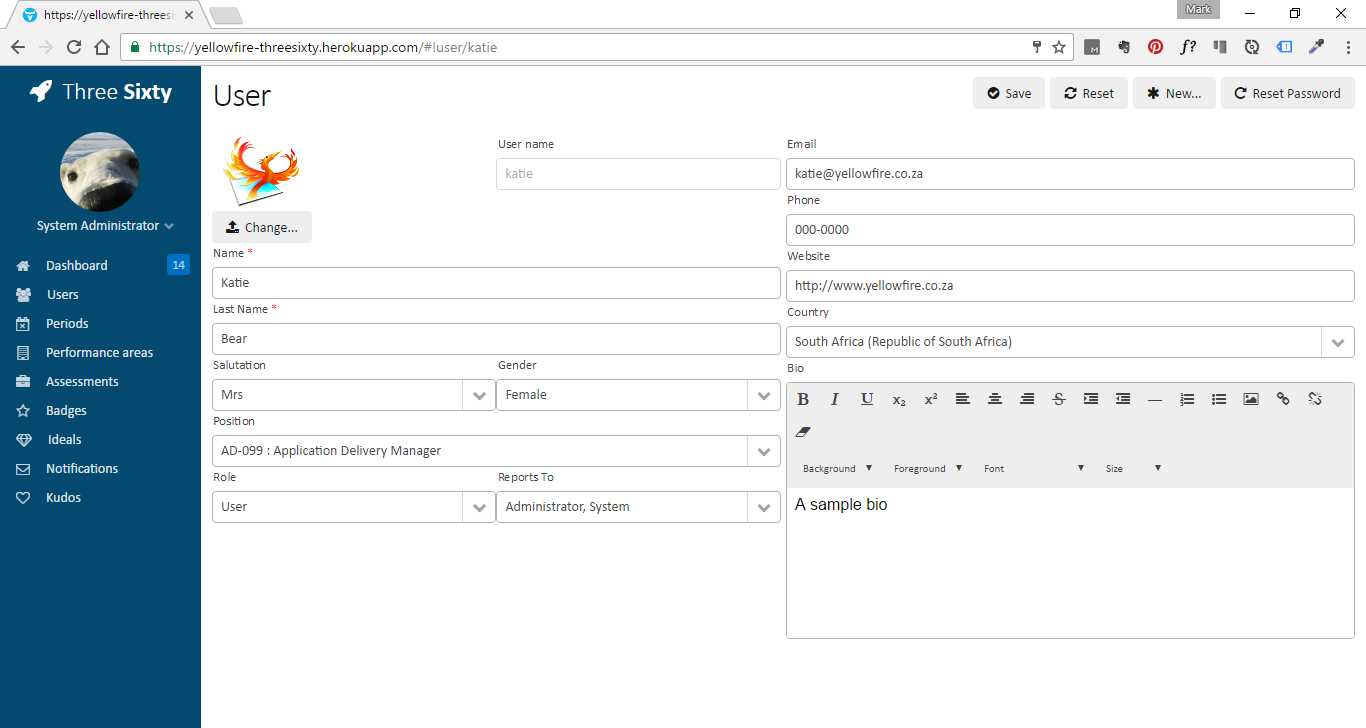Viewport: 1366px width, 728px height.
Task: Reload the page in the browser
Action: tap(73, 47)
